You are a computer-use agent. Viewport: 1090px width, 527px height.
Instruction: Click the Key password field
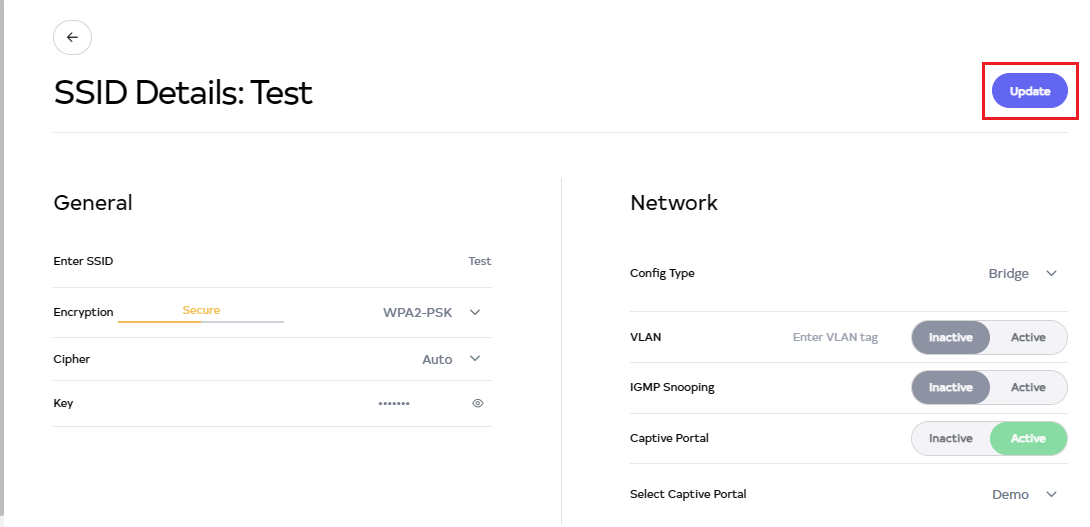click(393, 403)
